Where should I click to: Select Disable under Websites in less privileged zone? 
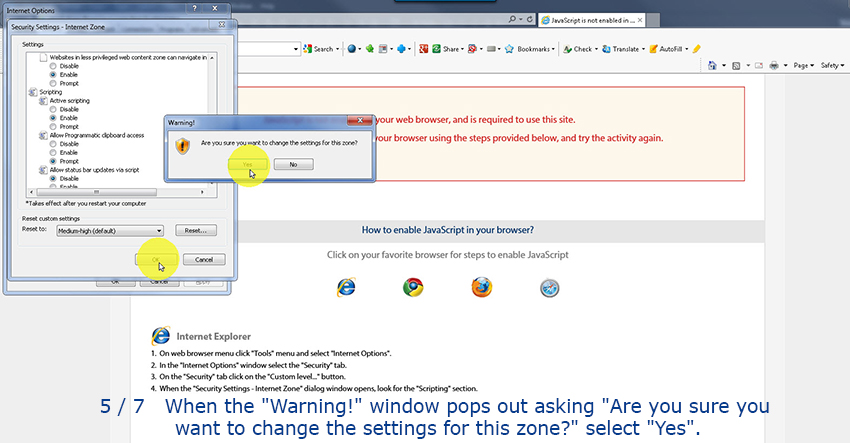pos(53,66)
